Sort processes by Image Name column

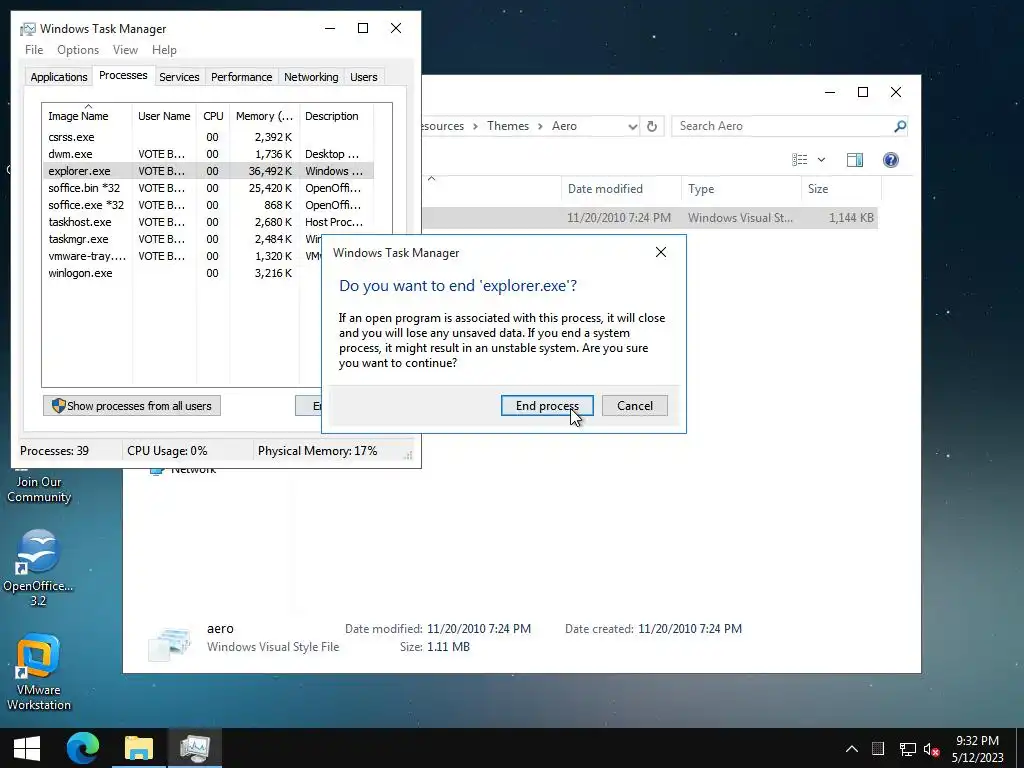pos(87,116)
